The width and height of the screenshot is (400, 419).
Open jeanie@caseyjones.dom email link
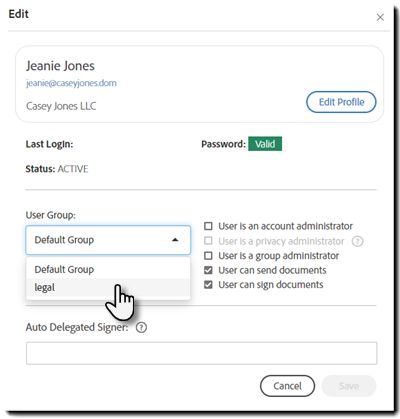pos(71,83)
